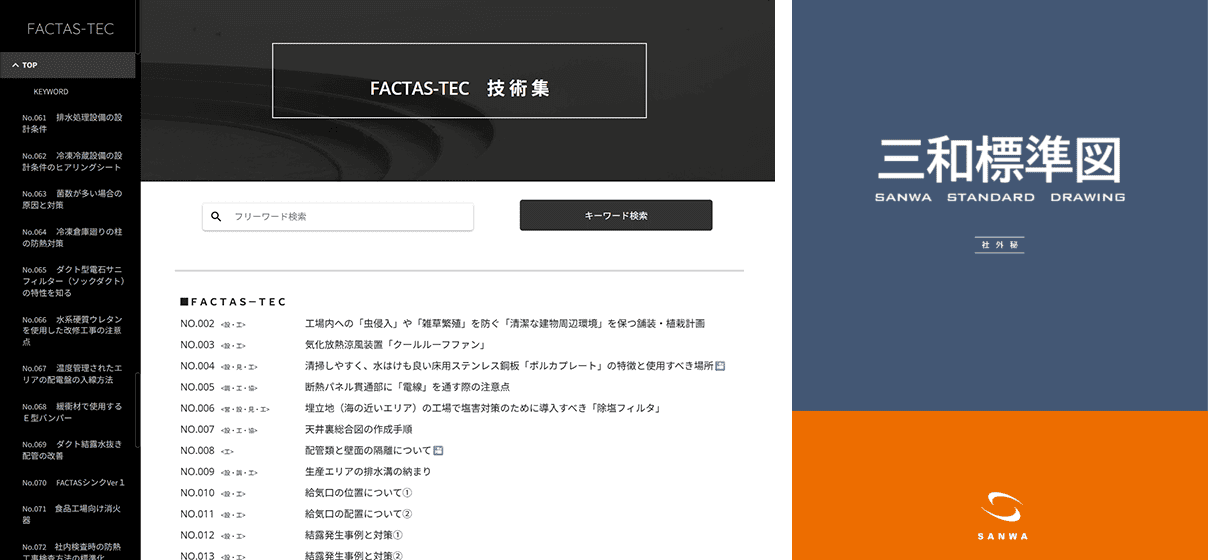Click the magnifier icon in the free-word search box

tap(216, 216)
